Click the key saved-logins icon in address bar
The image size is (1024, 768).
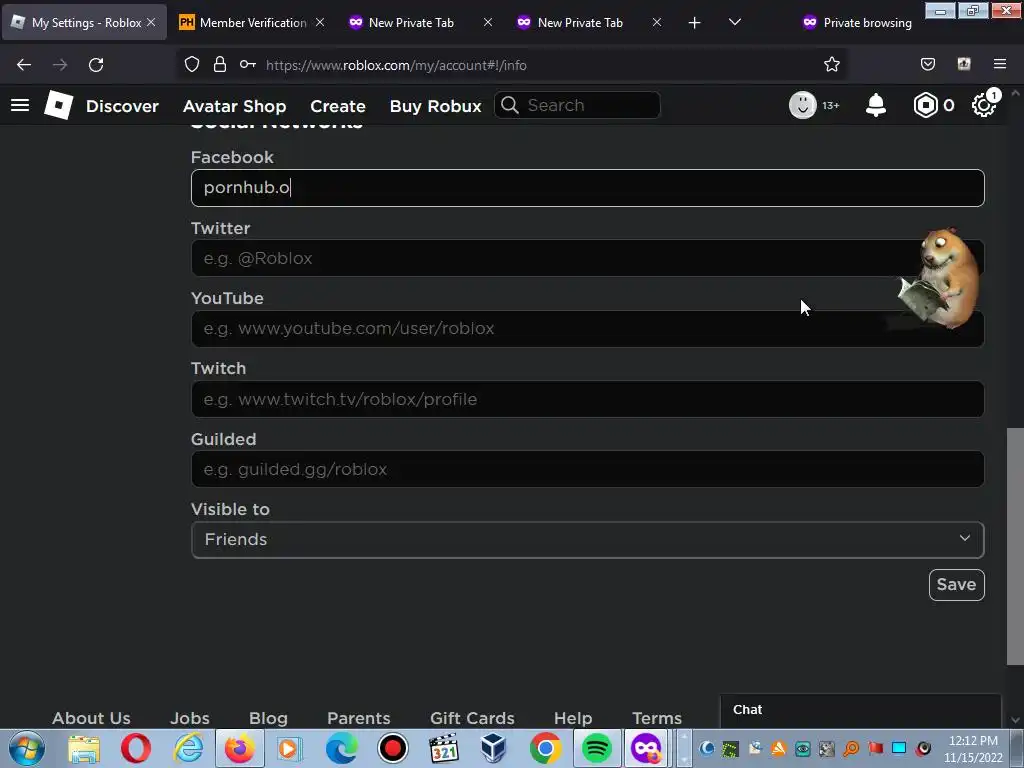[x=248, y=65]
